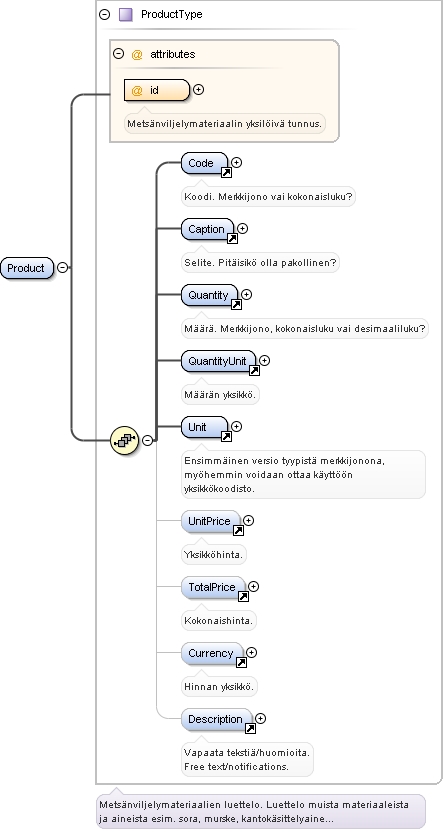Expand the UnitPrice element
This screenshot has height=832, width=444.
[x=248, y=521]
